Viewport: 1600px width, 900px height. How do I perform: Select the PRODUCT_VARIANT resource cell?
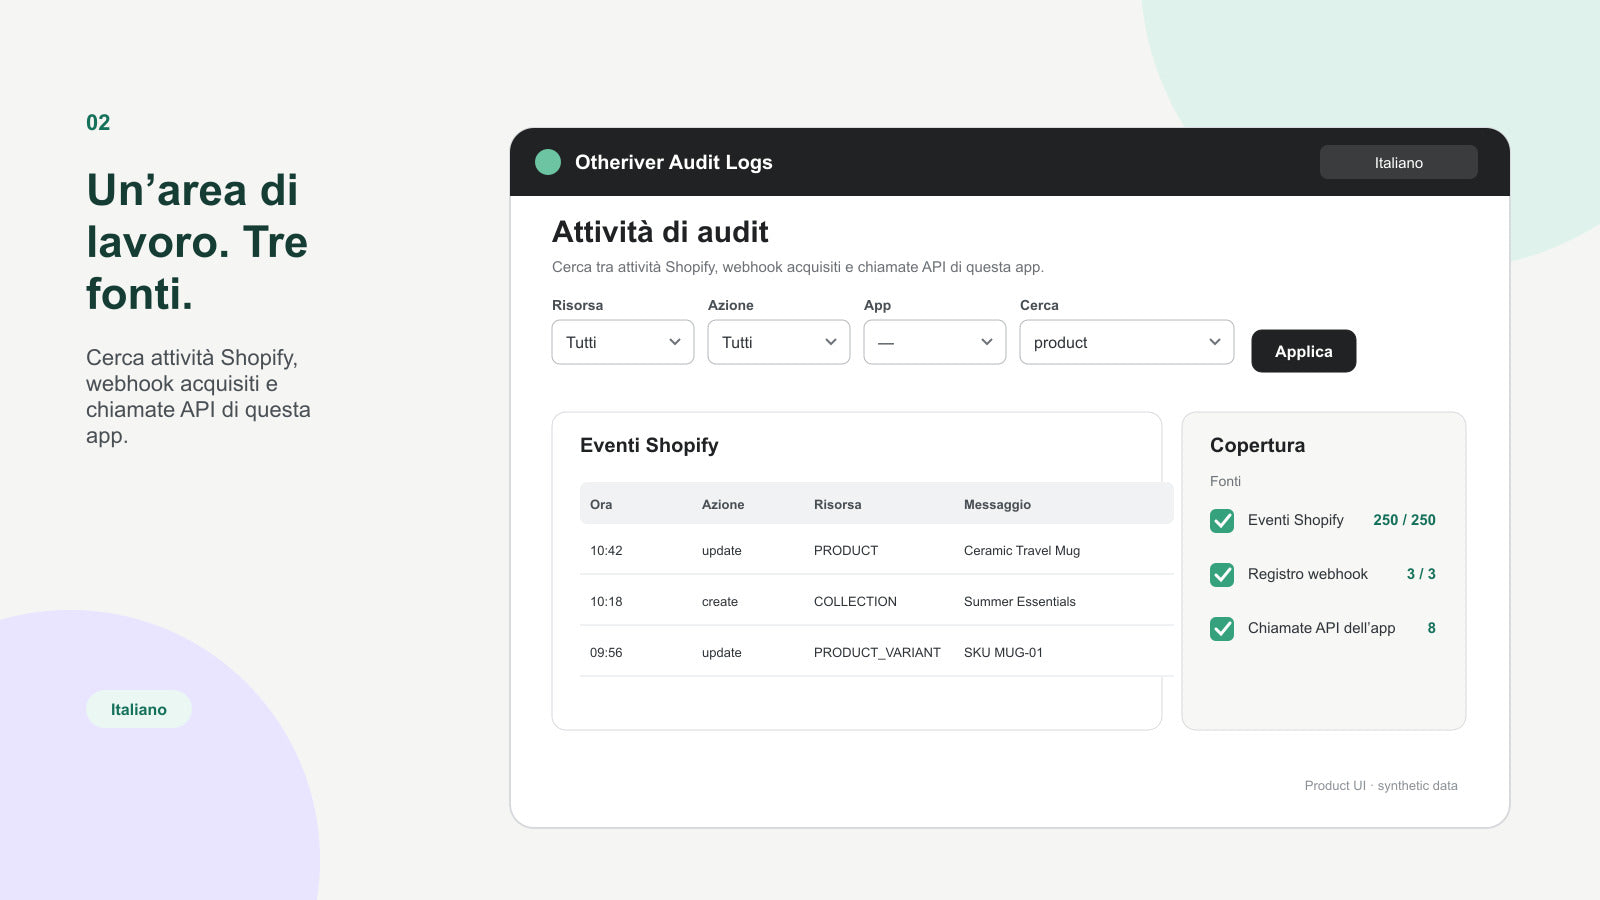pyautogui.click(x=877, y=652)
